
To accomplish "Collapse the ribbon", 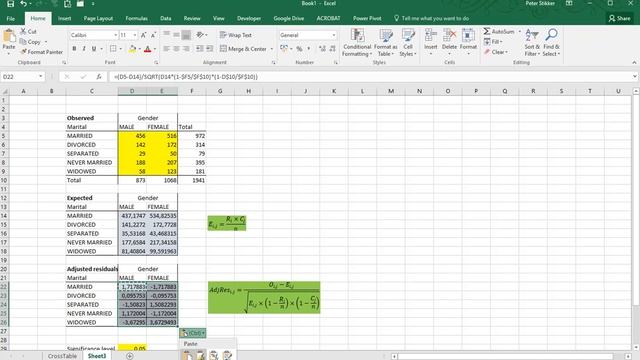I will [634, 62].
